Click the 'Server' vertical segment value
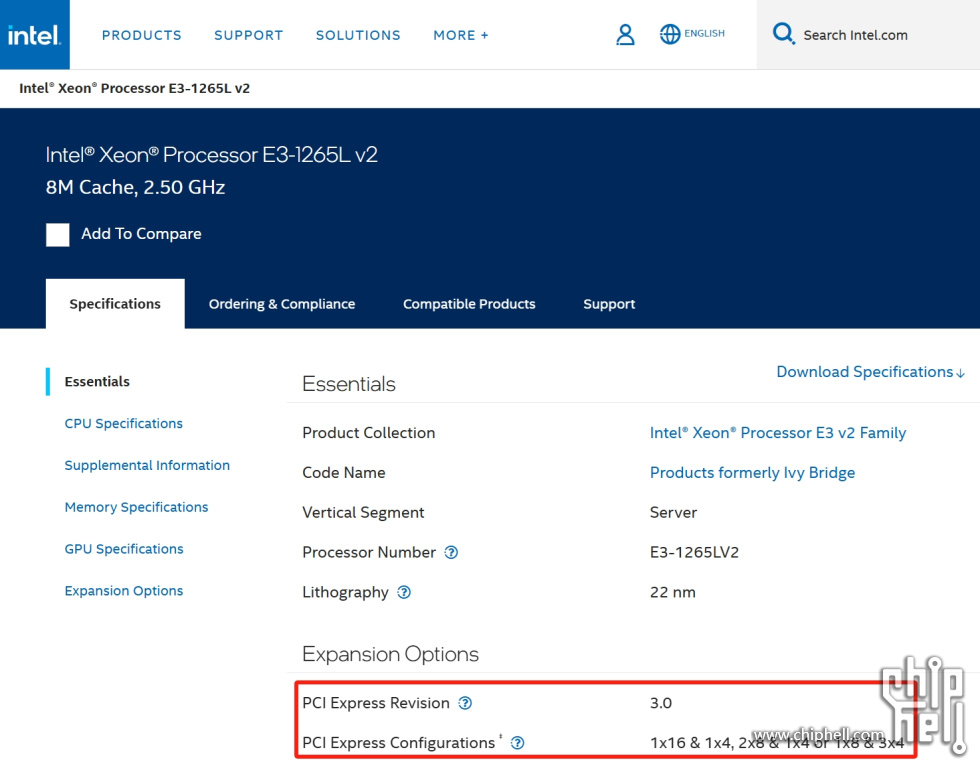 click(x=673, y=513)
